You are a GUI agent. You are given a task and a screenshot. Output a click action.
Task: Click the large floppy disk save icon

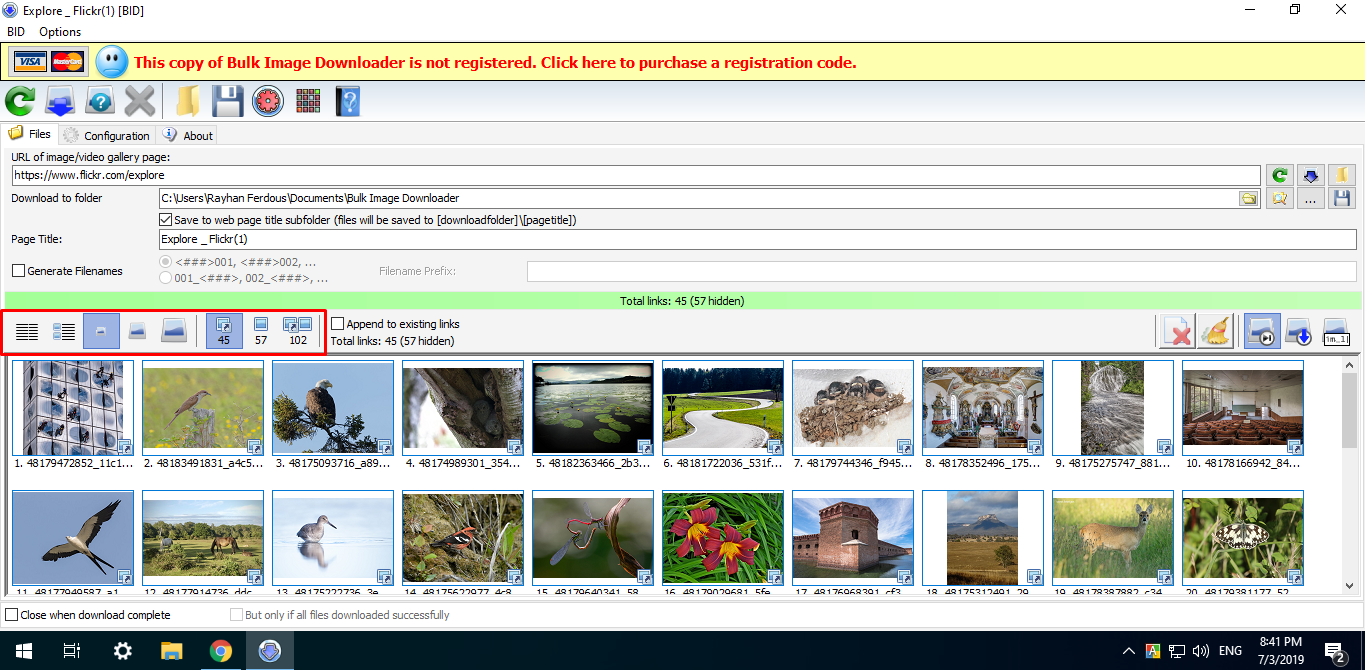pyautogui.click(x=227, y=101)
